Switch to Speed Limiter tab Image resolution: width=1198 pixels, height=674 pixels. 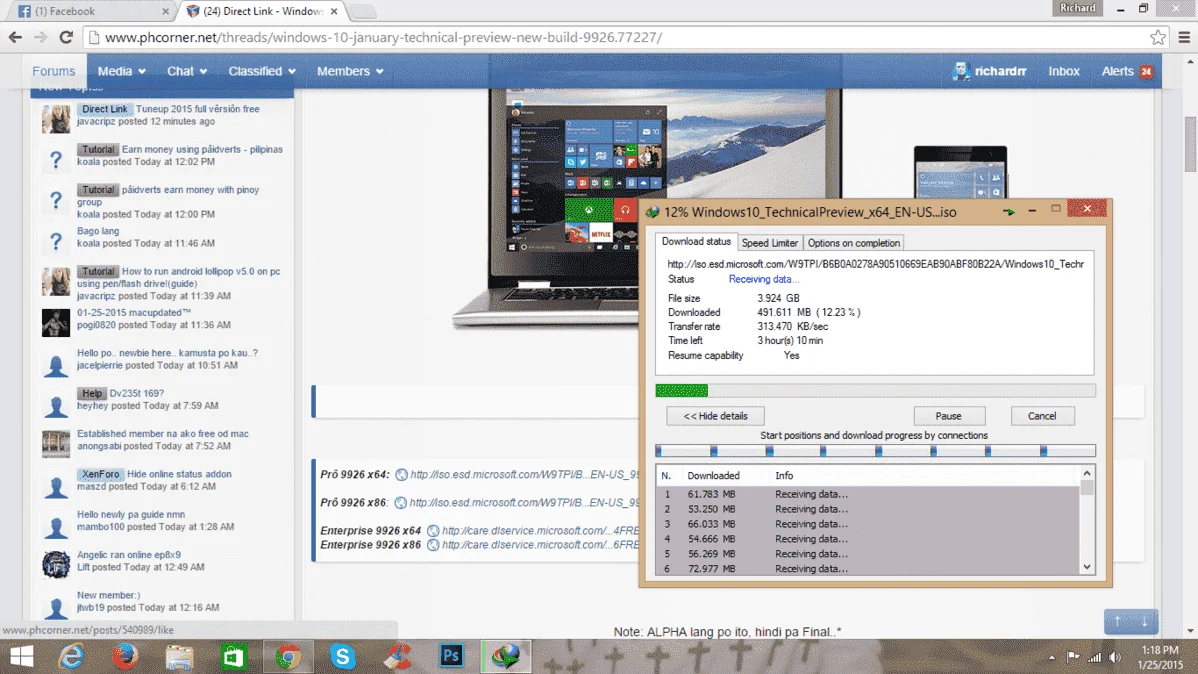[x=769, y=243]
